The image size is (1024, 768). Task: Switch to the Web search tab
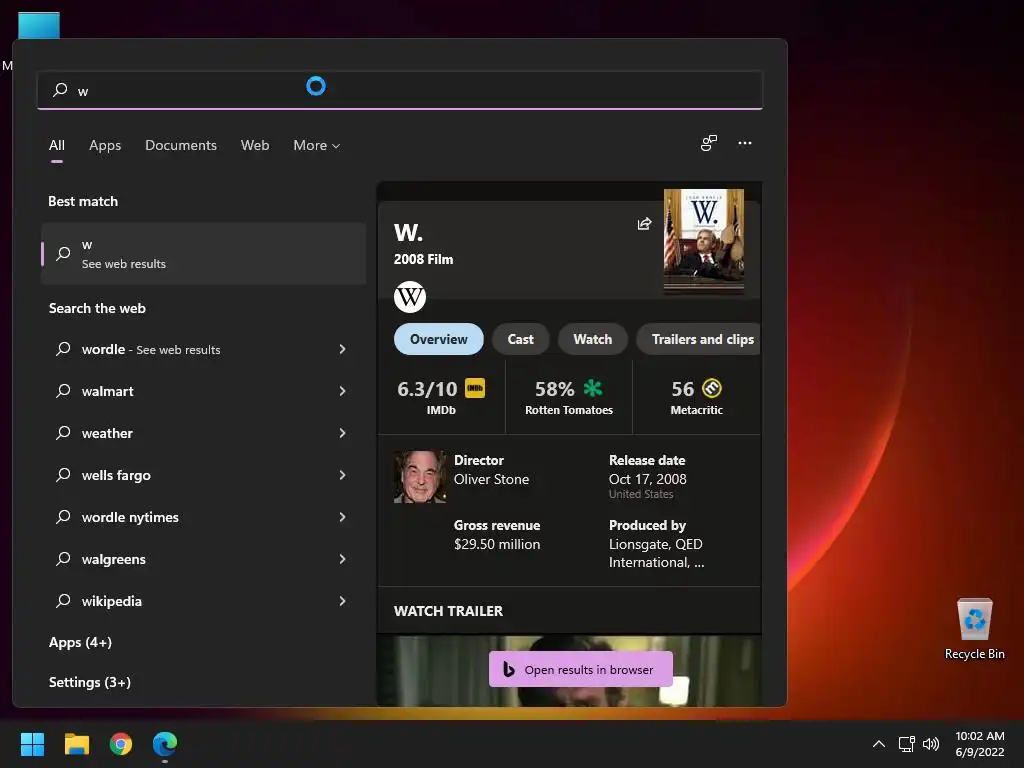pyautogui.click(x=255, y=145)
